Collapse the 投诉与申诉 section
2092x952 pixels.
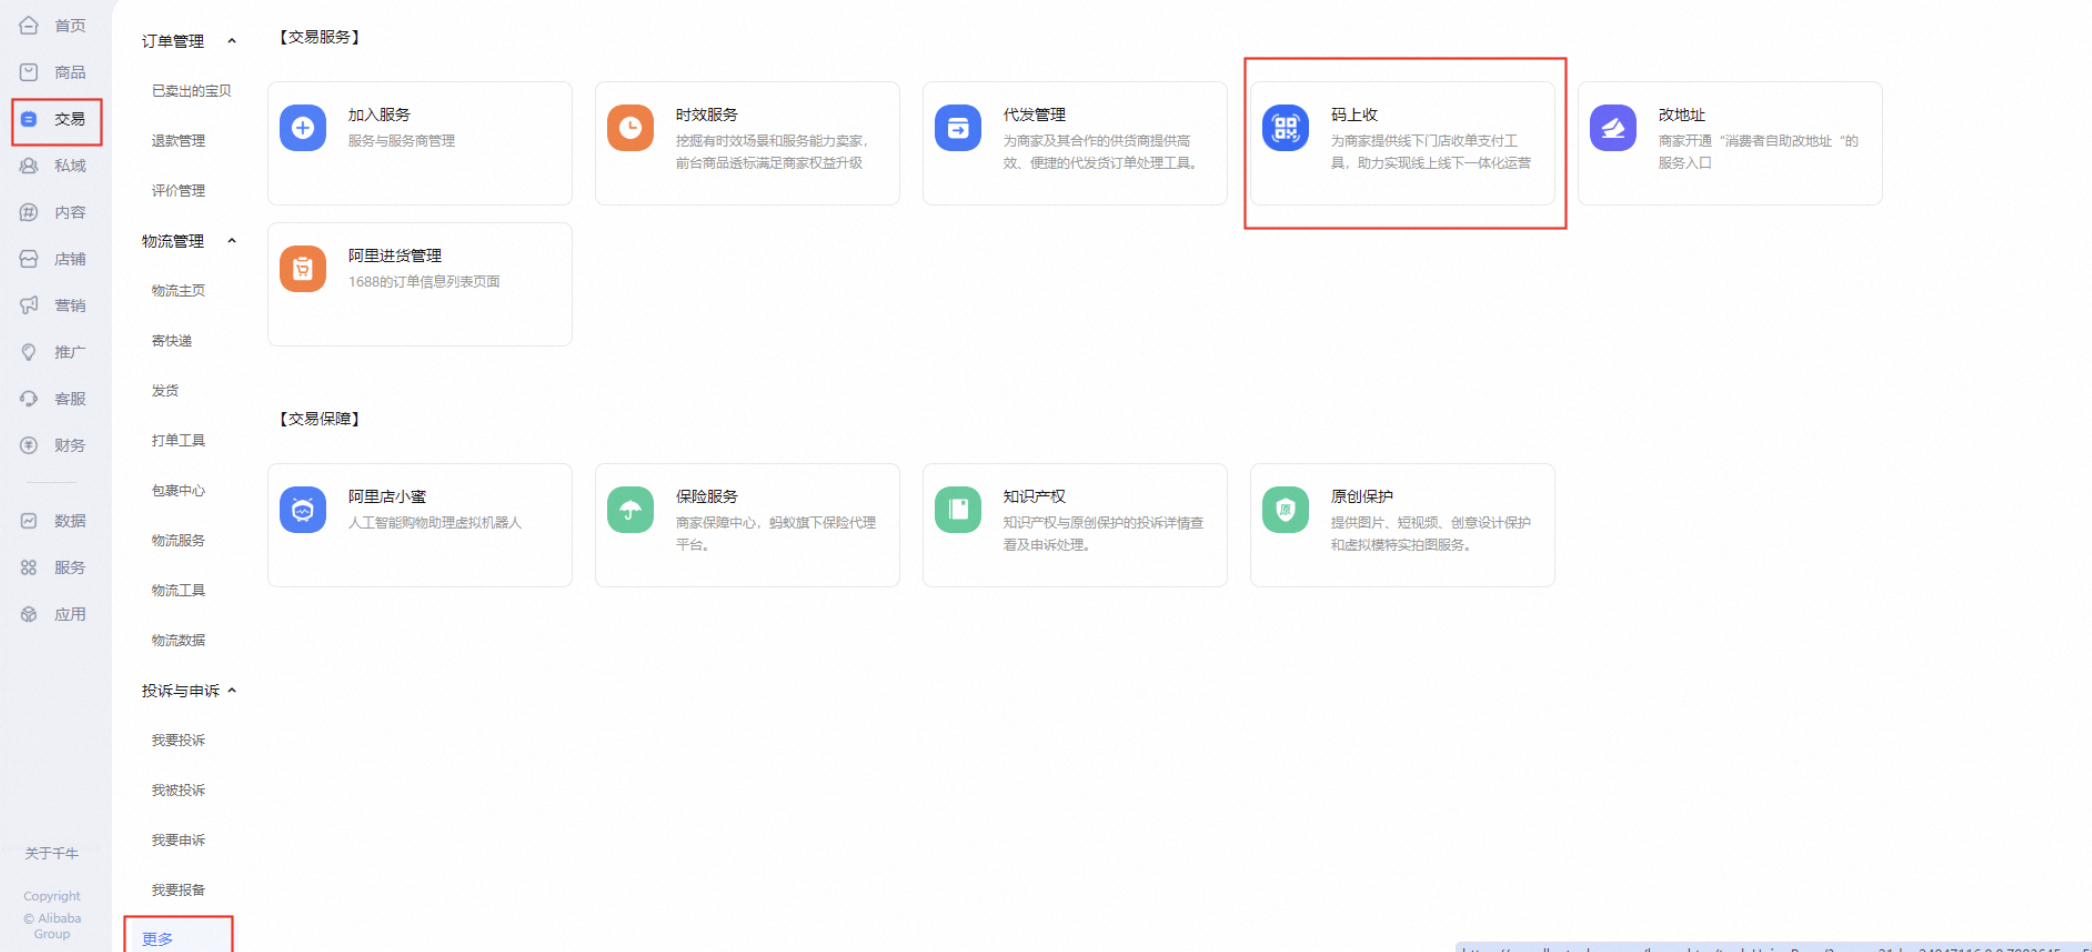tap(232, 690)
